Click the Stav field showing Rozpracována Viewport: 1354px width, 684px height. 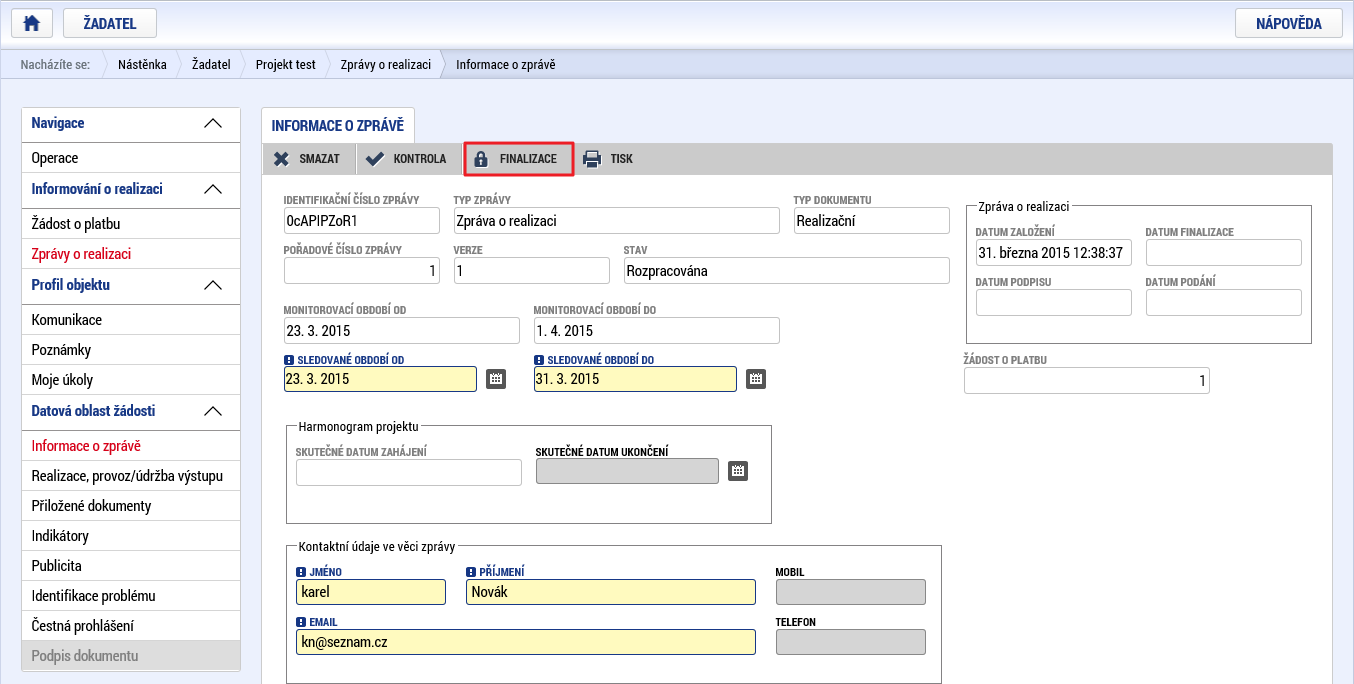click(786, 270)
